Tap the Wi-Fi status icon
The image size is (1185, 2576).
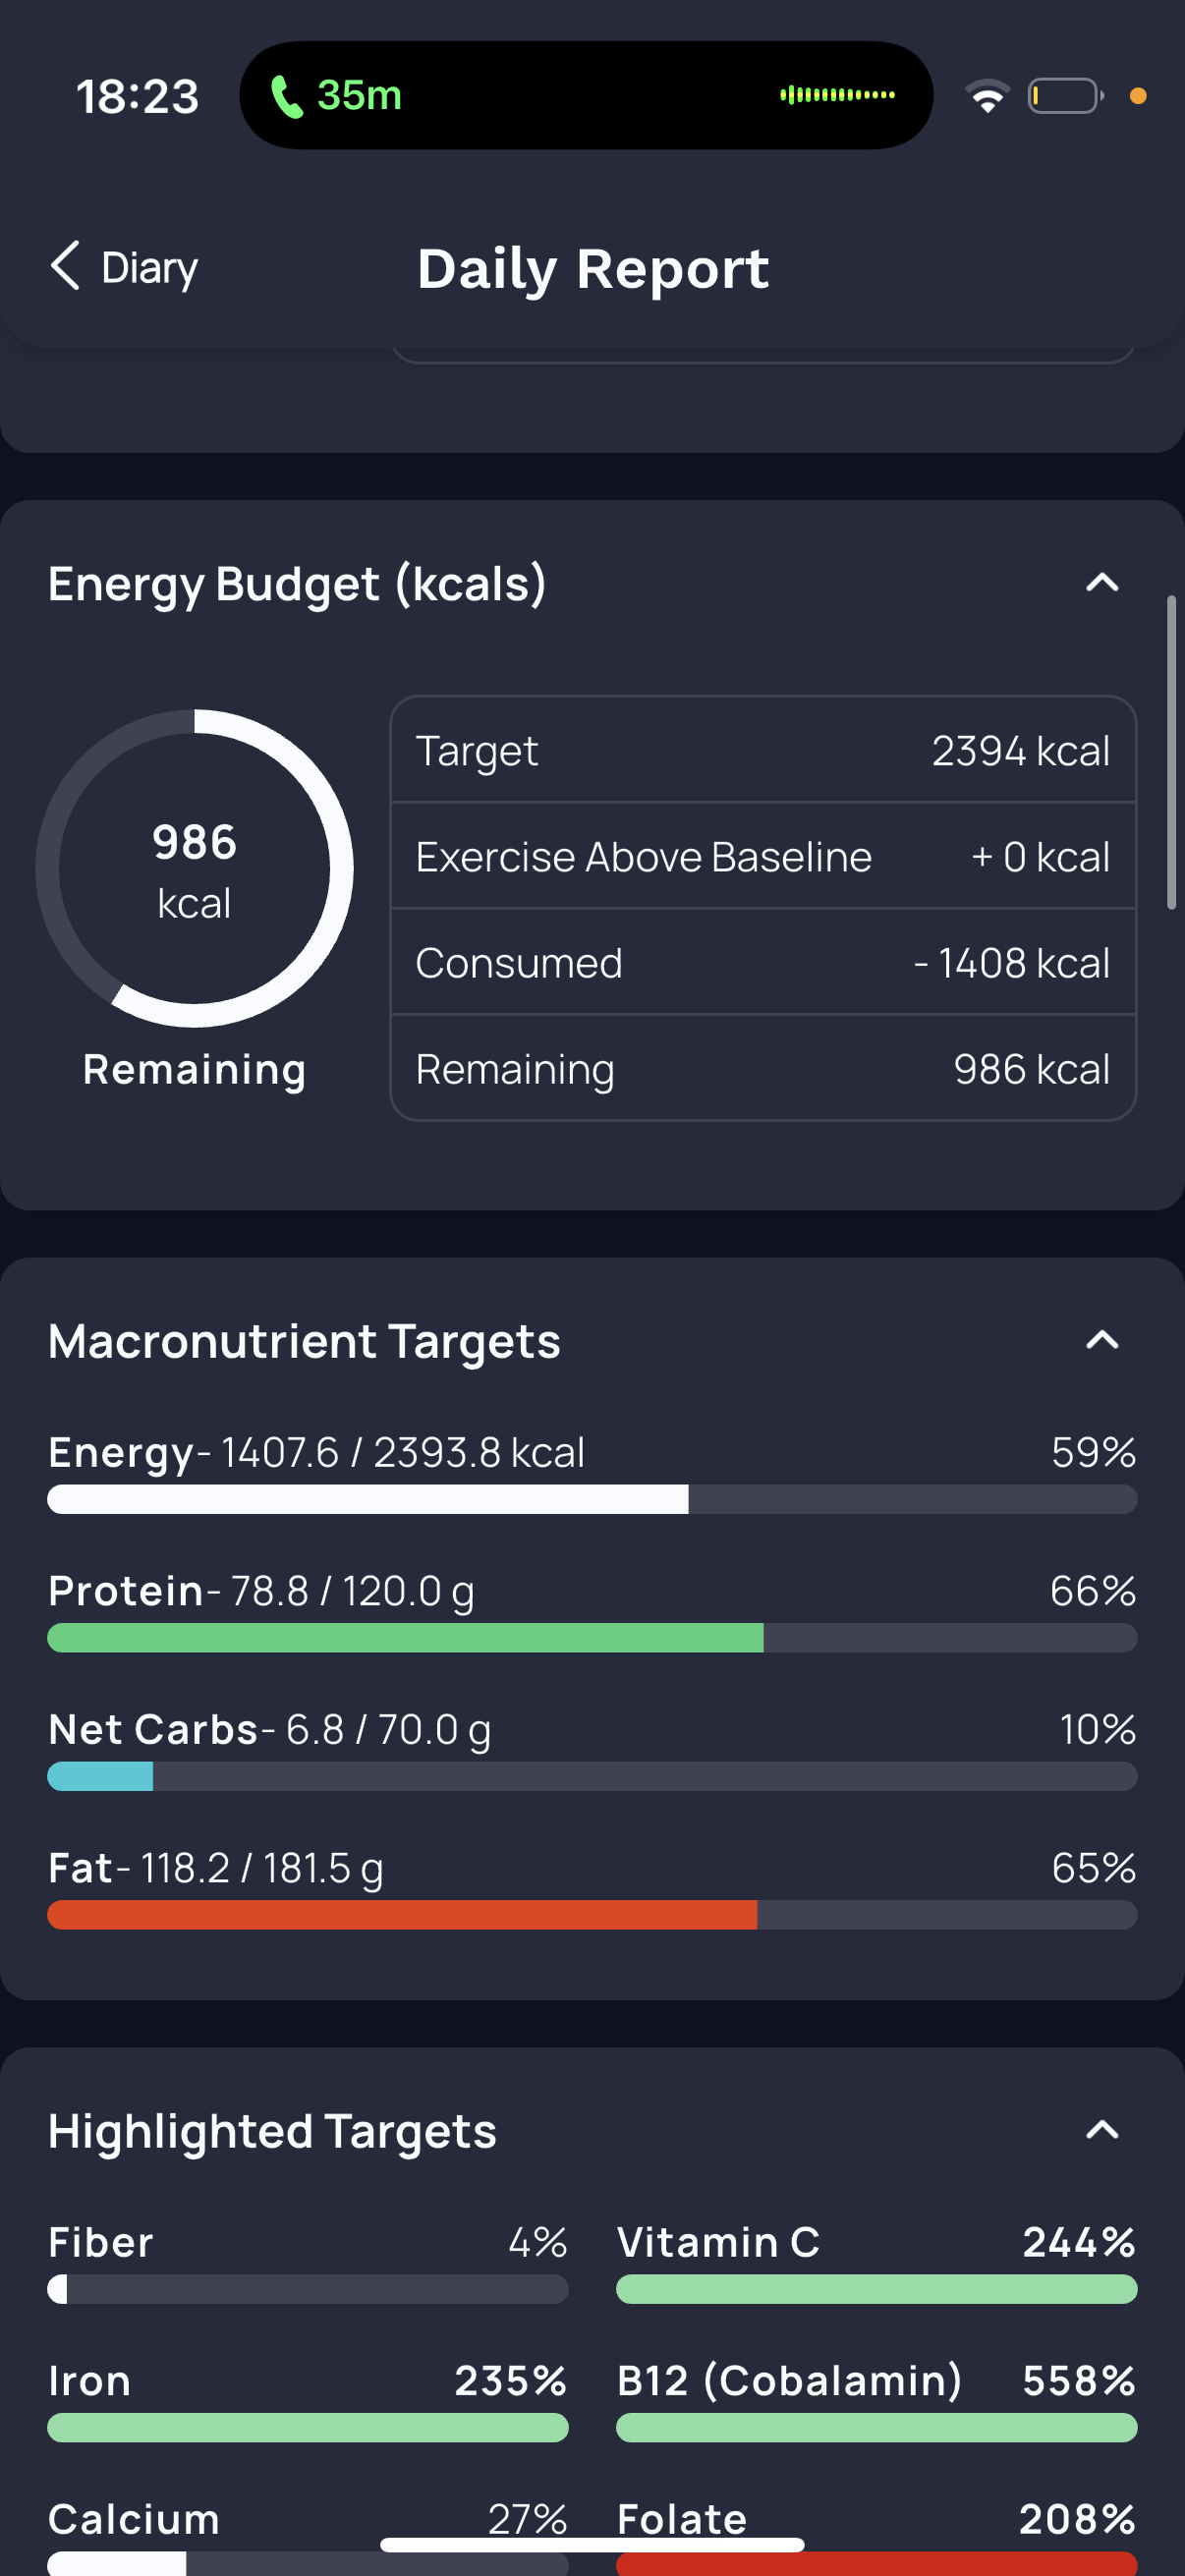[987, 96]
